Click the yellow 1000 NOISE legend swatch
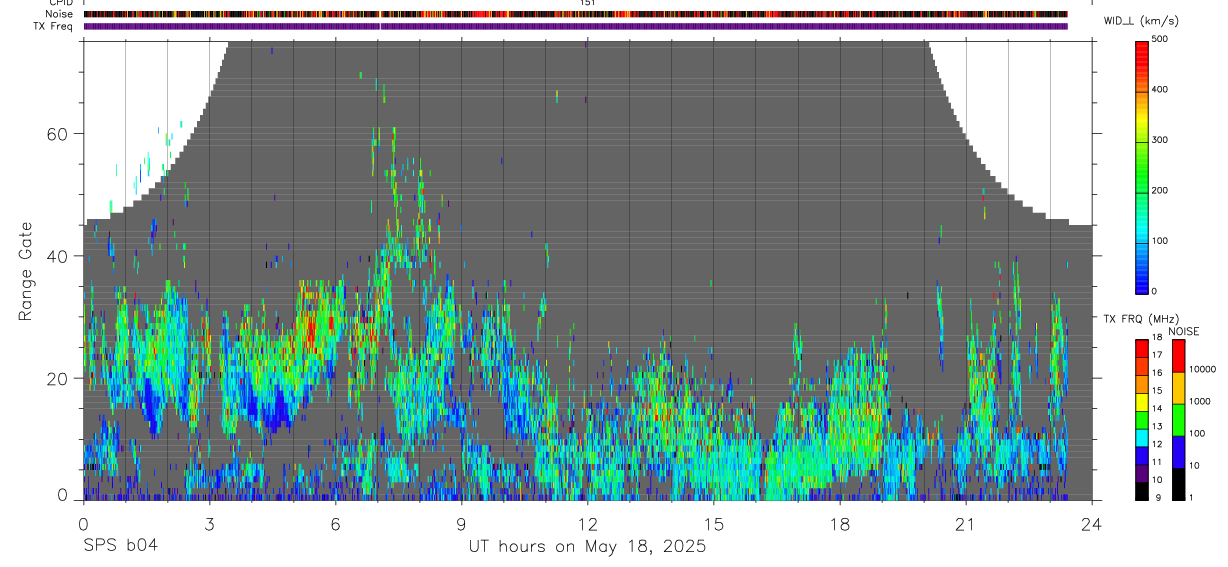This screenshot has width=1228, height=567. (x=1179, y=388)
